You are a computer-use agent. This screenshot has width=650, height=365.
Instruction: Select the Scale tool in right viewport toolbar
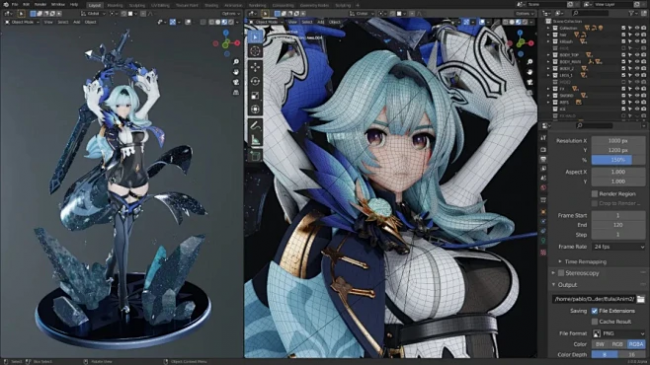255,95
